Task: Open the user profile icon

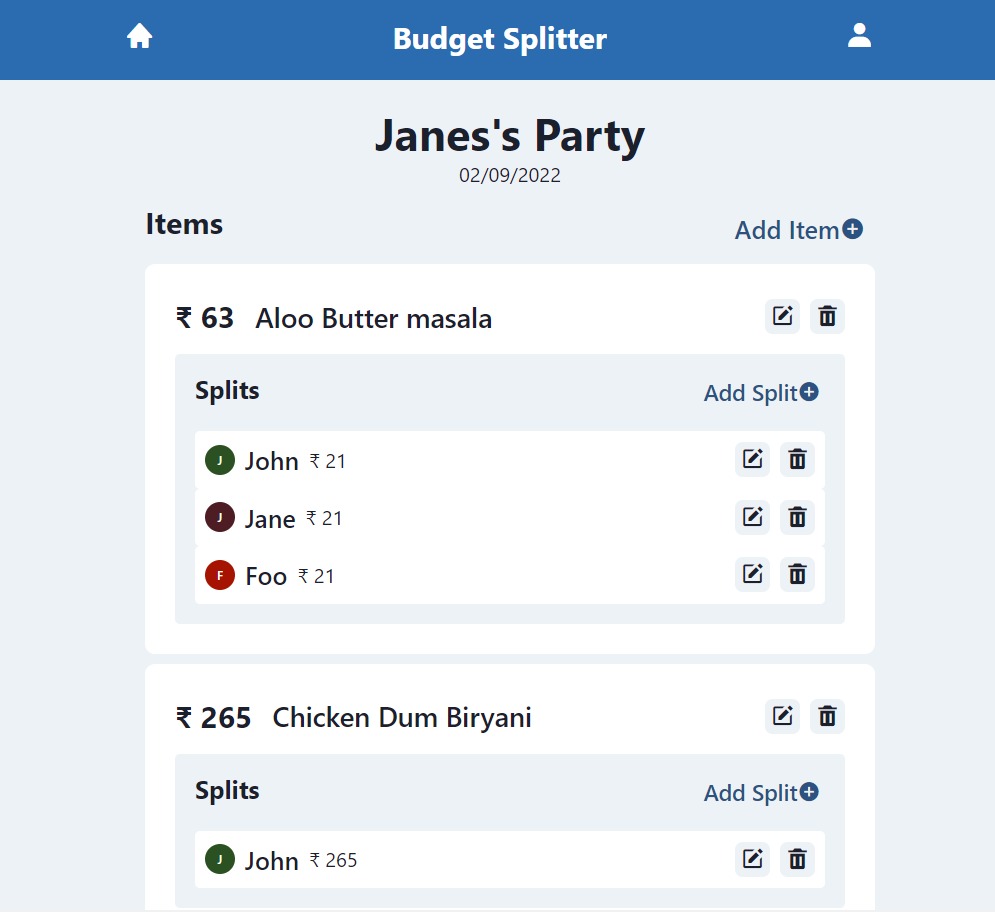Action: click(x=858, y=35)
